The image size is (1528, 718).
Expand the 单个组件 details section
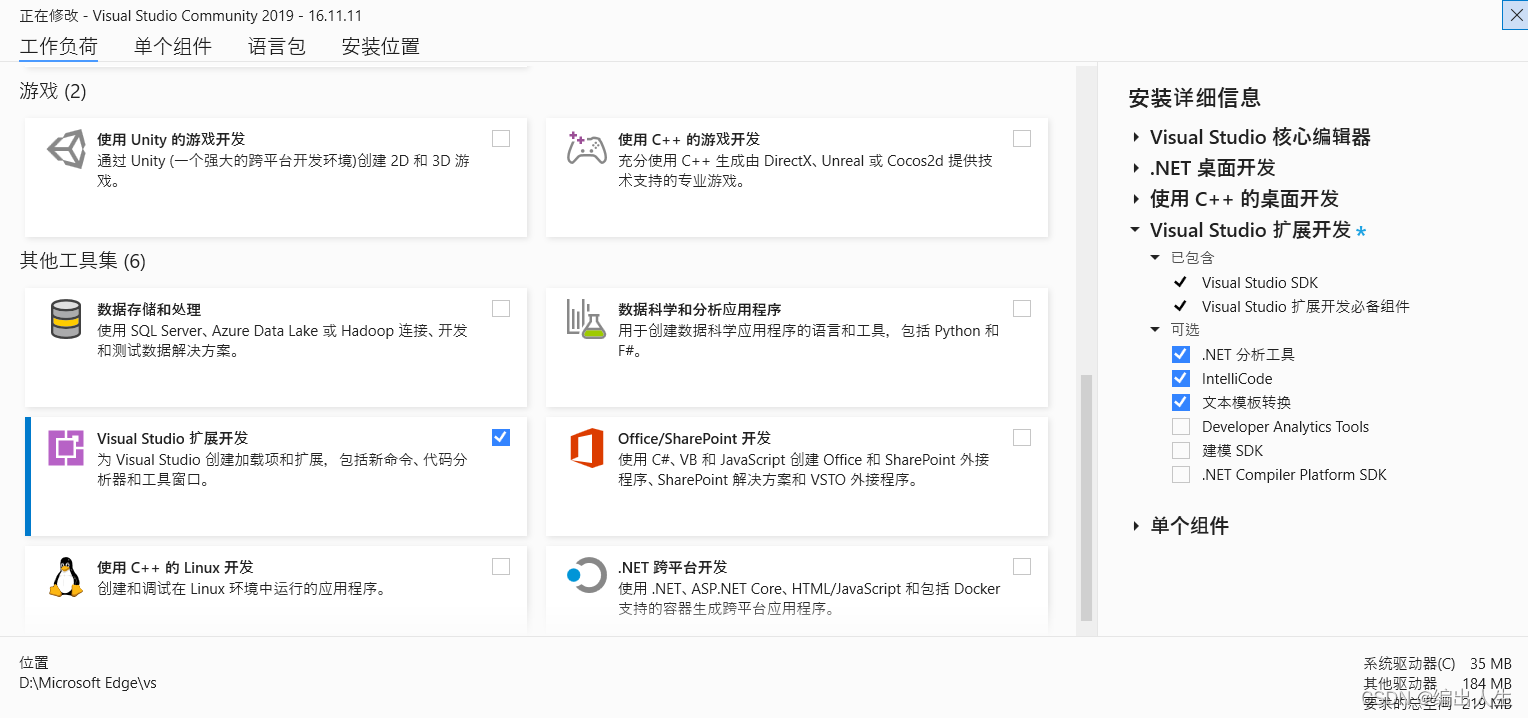coord(1136,526)
